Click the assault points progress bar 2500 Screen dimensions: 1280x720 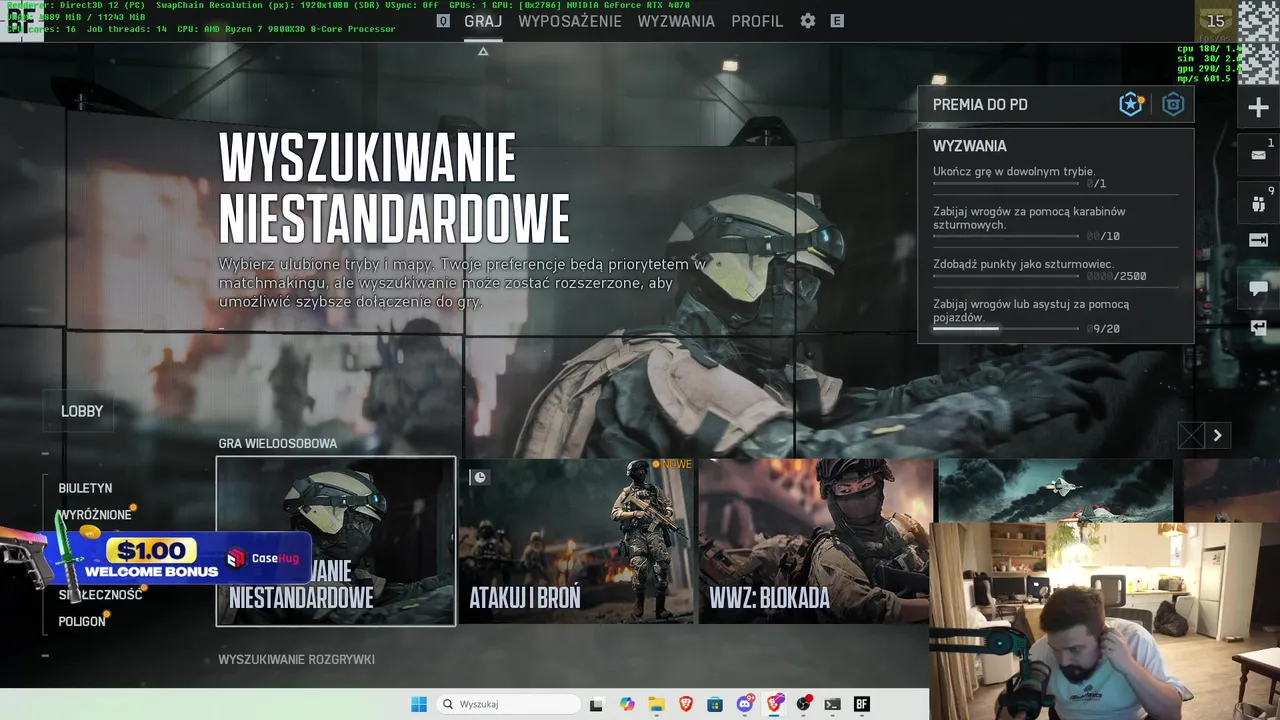(1006, 276)
